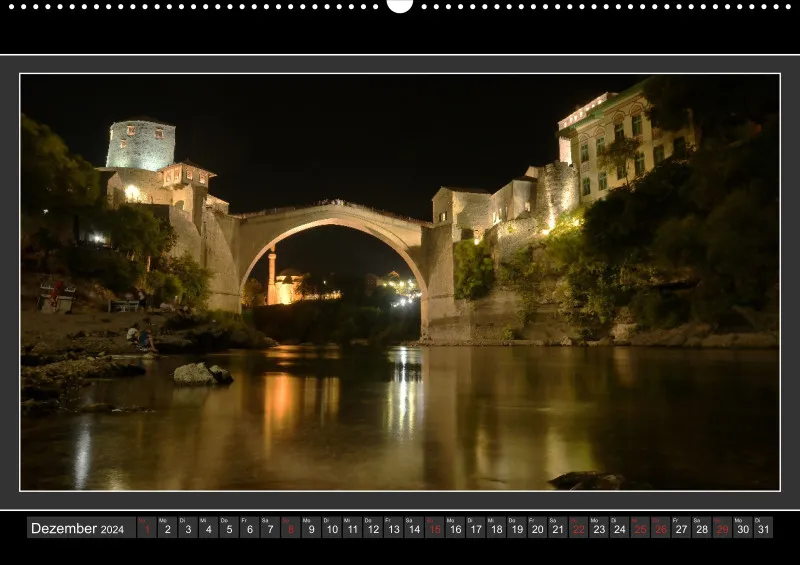Click last day 31 in calendar

point(764,528)
